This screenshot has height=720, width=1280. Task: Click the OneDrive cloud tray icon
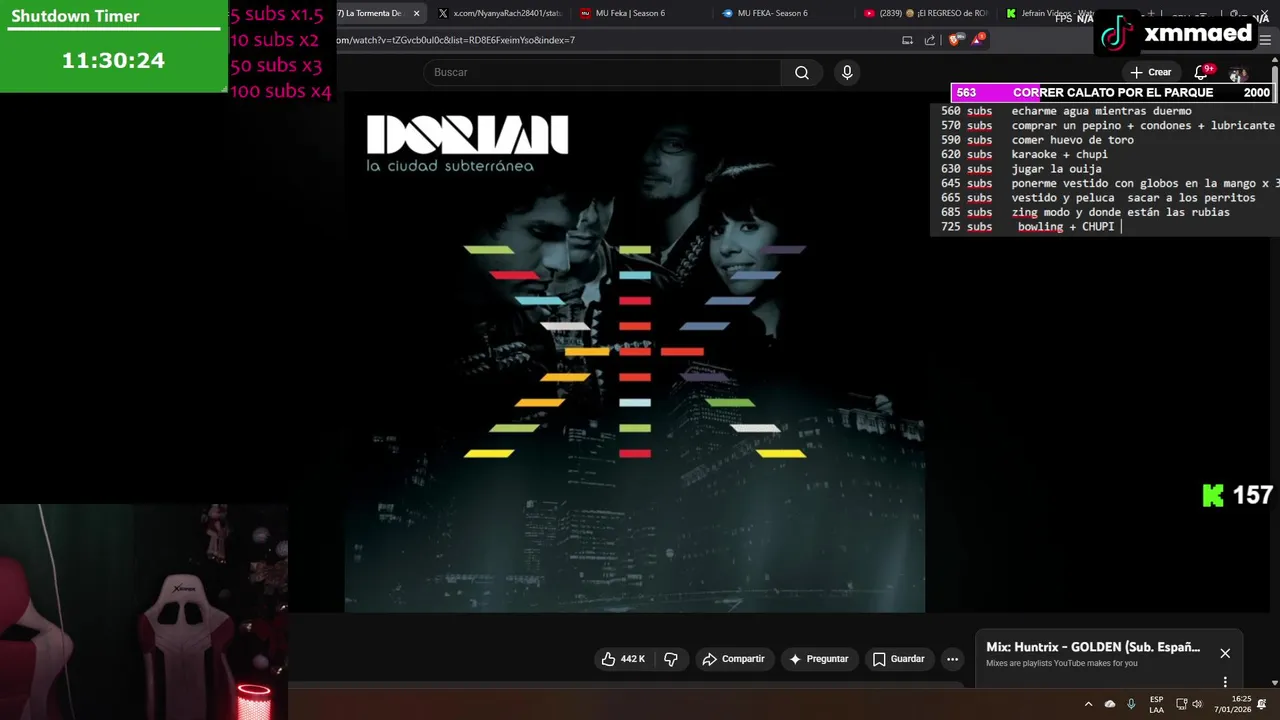tap(1110, 704)
